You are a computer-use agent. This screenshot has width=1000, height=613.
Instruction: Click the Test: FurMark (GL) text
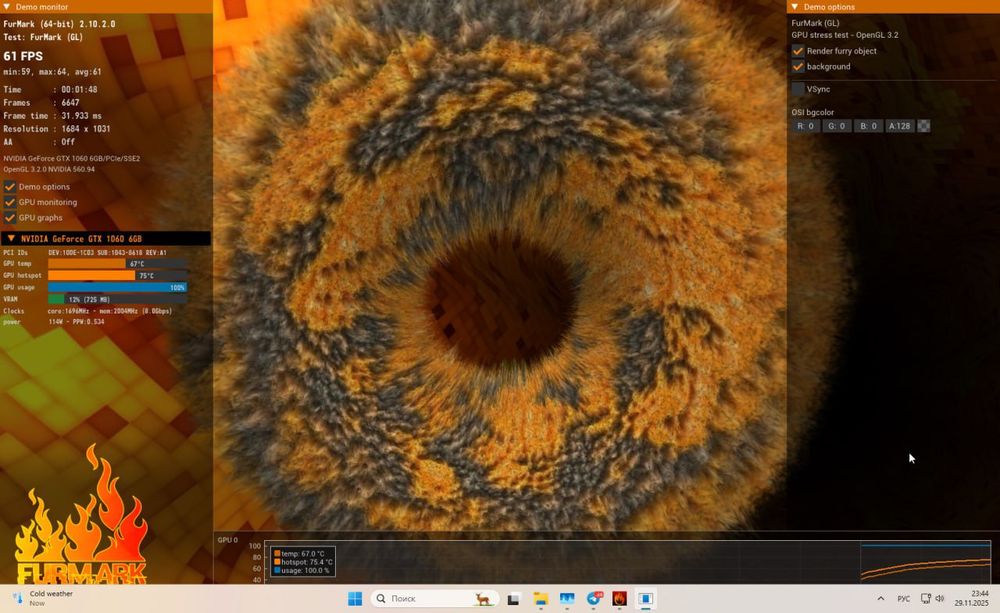43,38
